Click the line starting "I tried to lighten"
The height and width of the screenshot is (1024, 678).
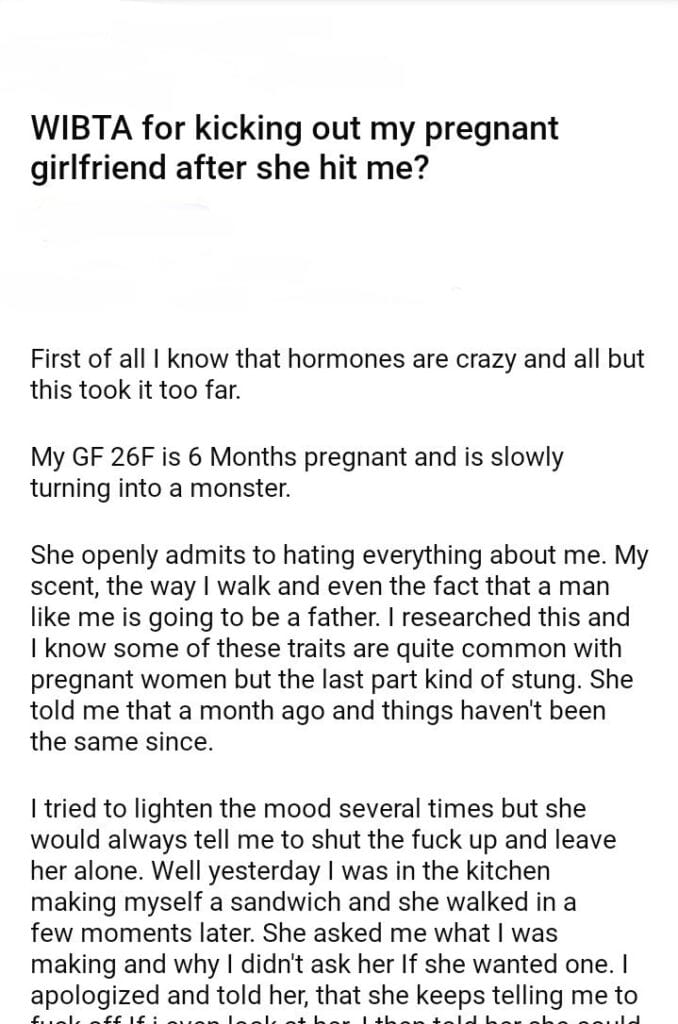(x=308, y=808)
